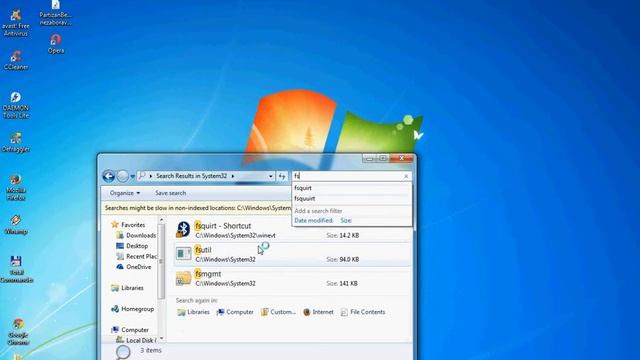
Task: Select the PartizanBe... file on desktop
Action: coord(56,13)
